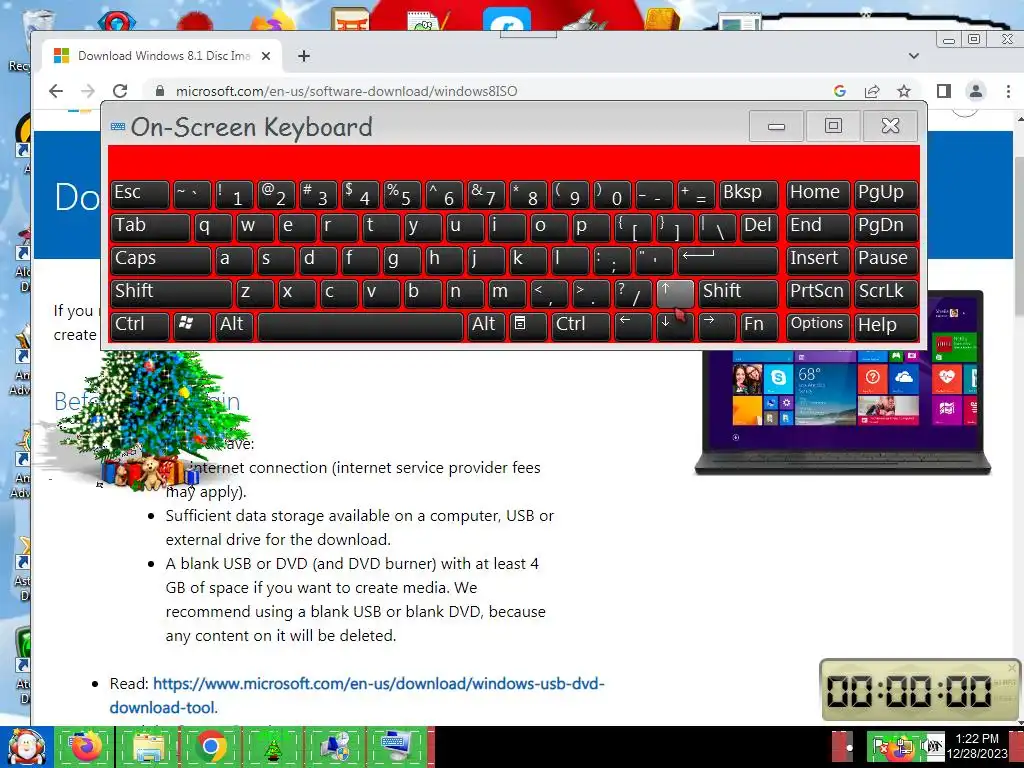Open the On-Screen Keyboard Options
The image size is (1024, 768).
(818, 326)
